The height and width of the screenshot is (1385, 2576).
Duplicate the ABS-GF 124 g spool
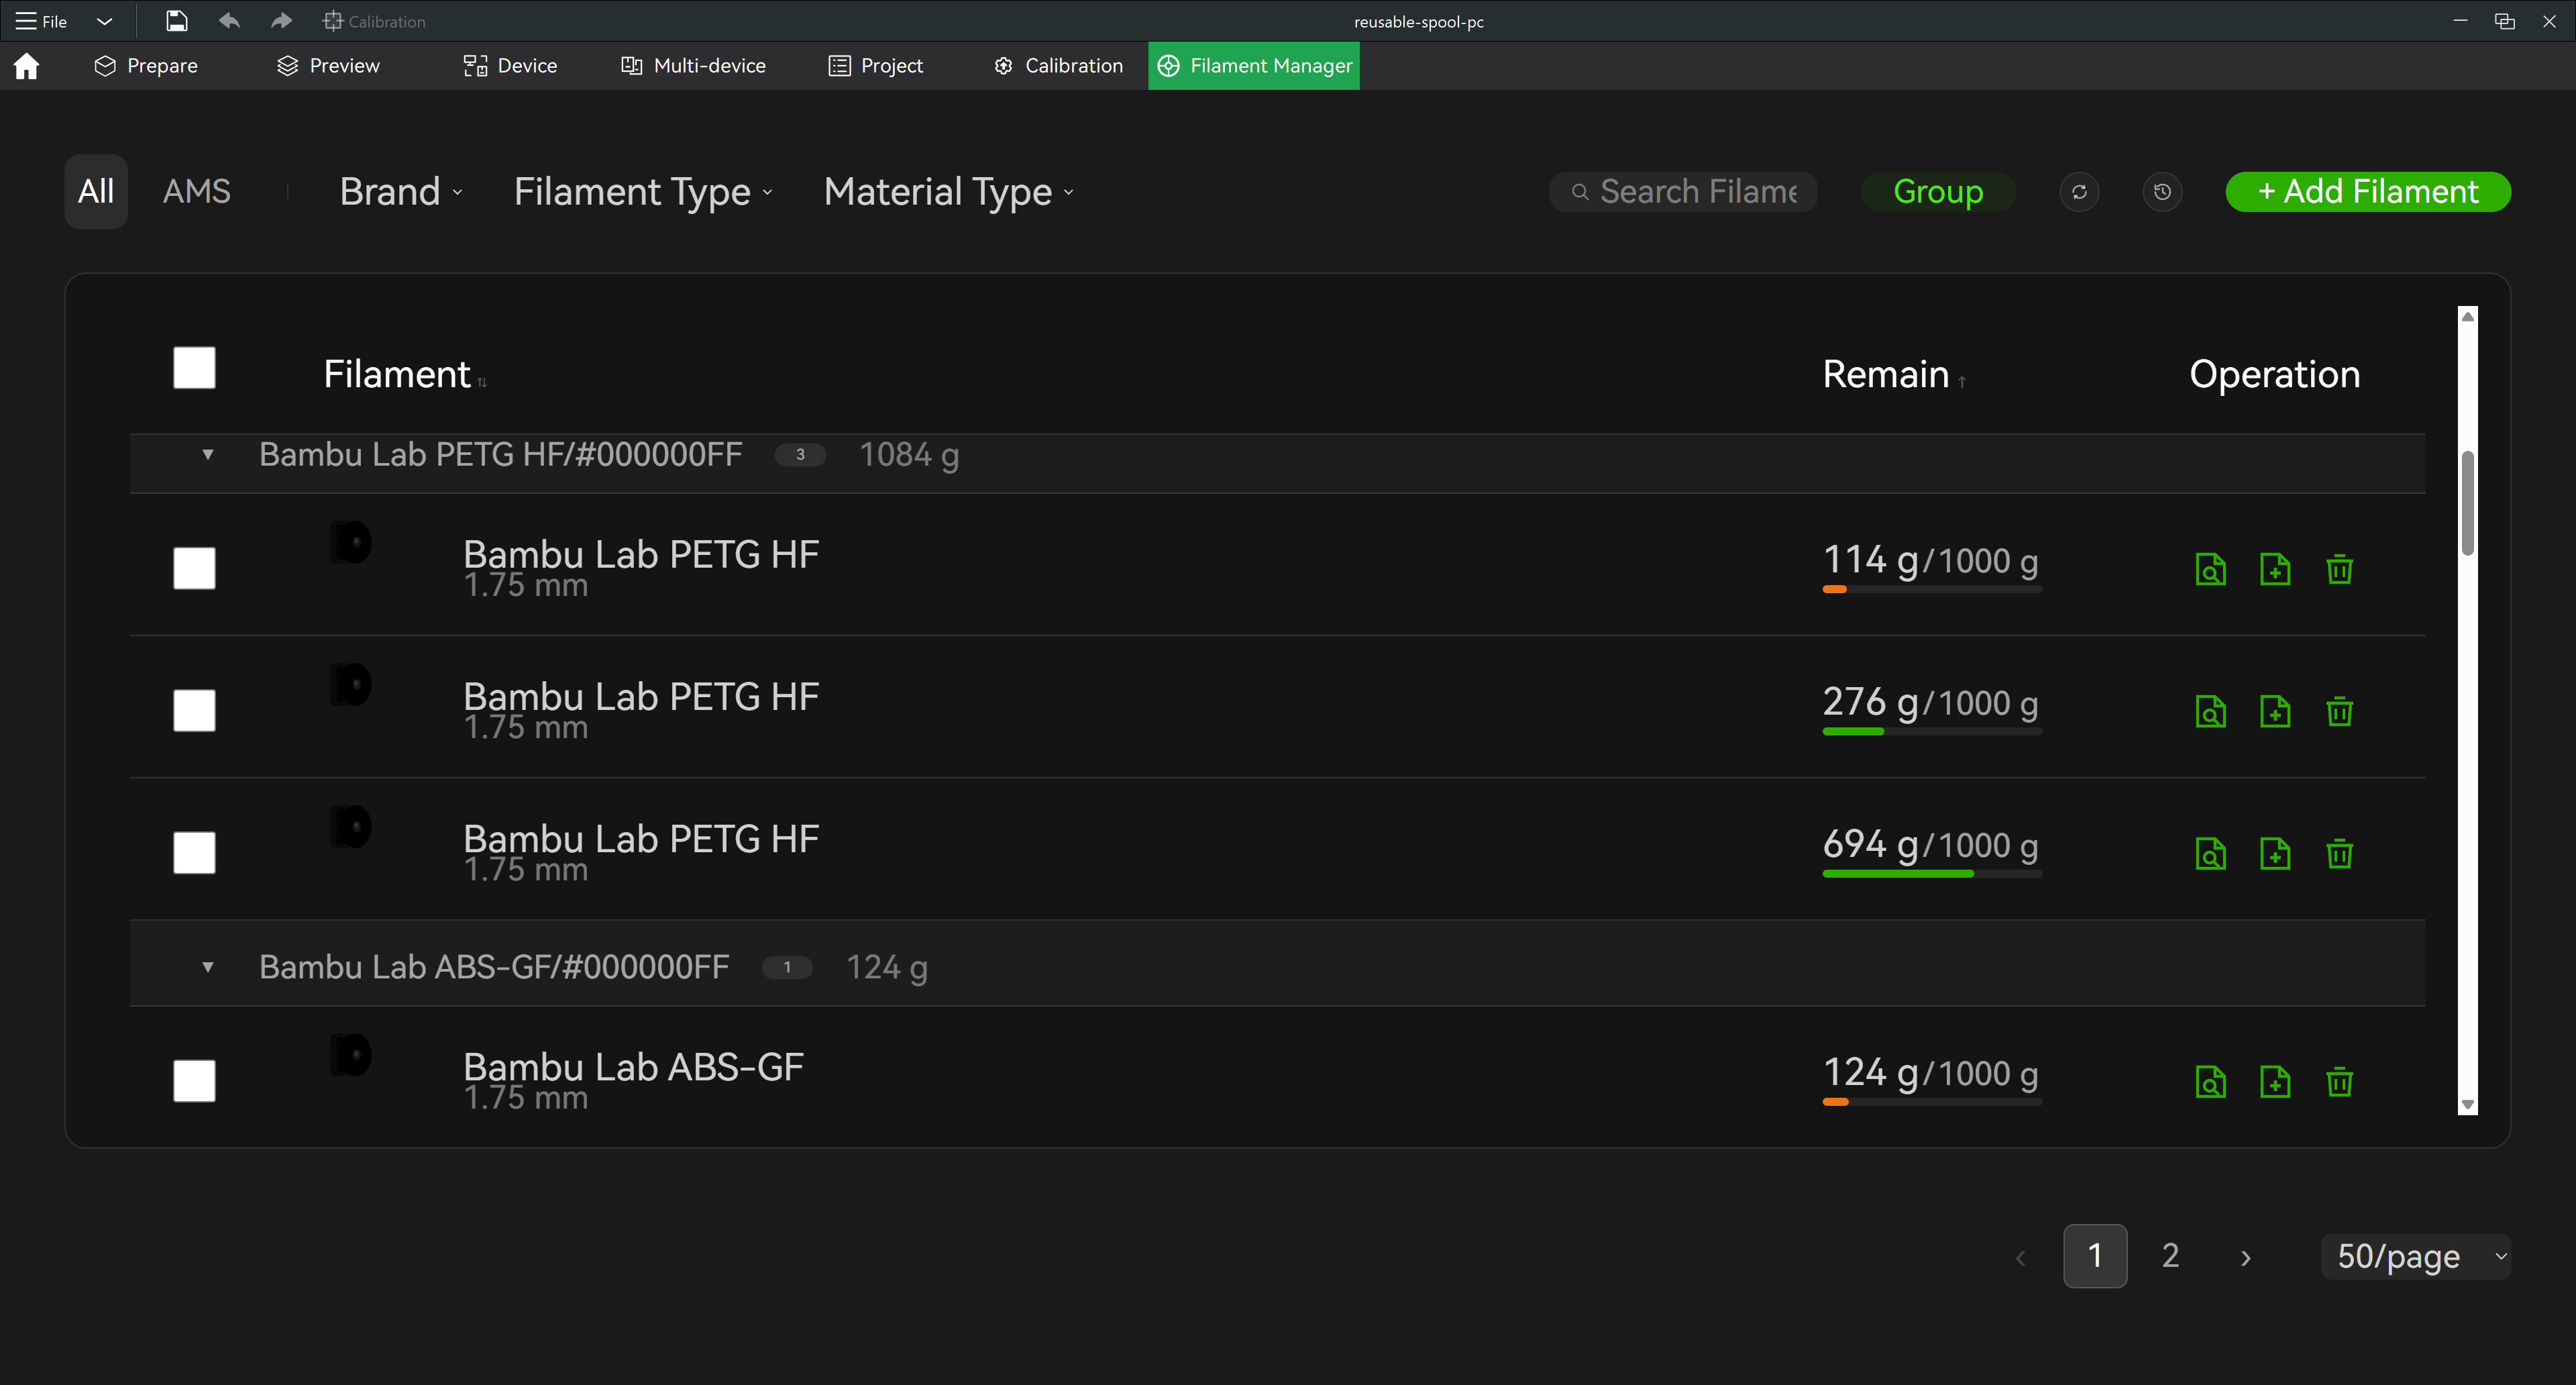(x=2275, y=1081)
